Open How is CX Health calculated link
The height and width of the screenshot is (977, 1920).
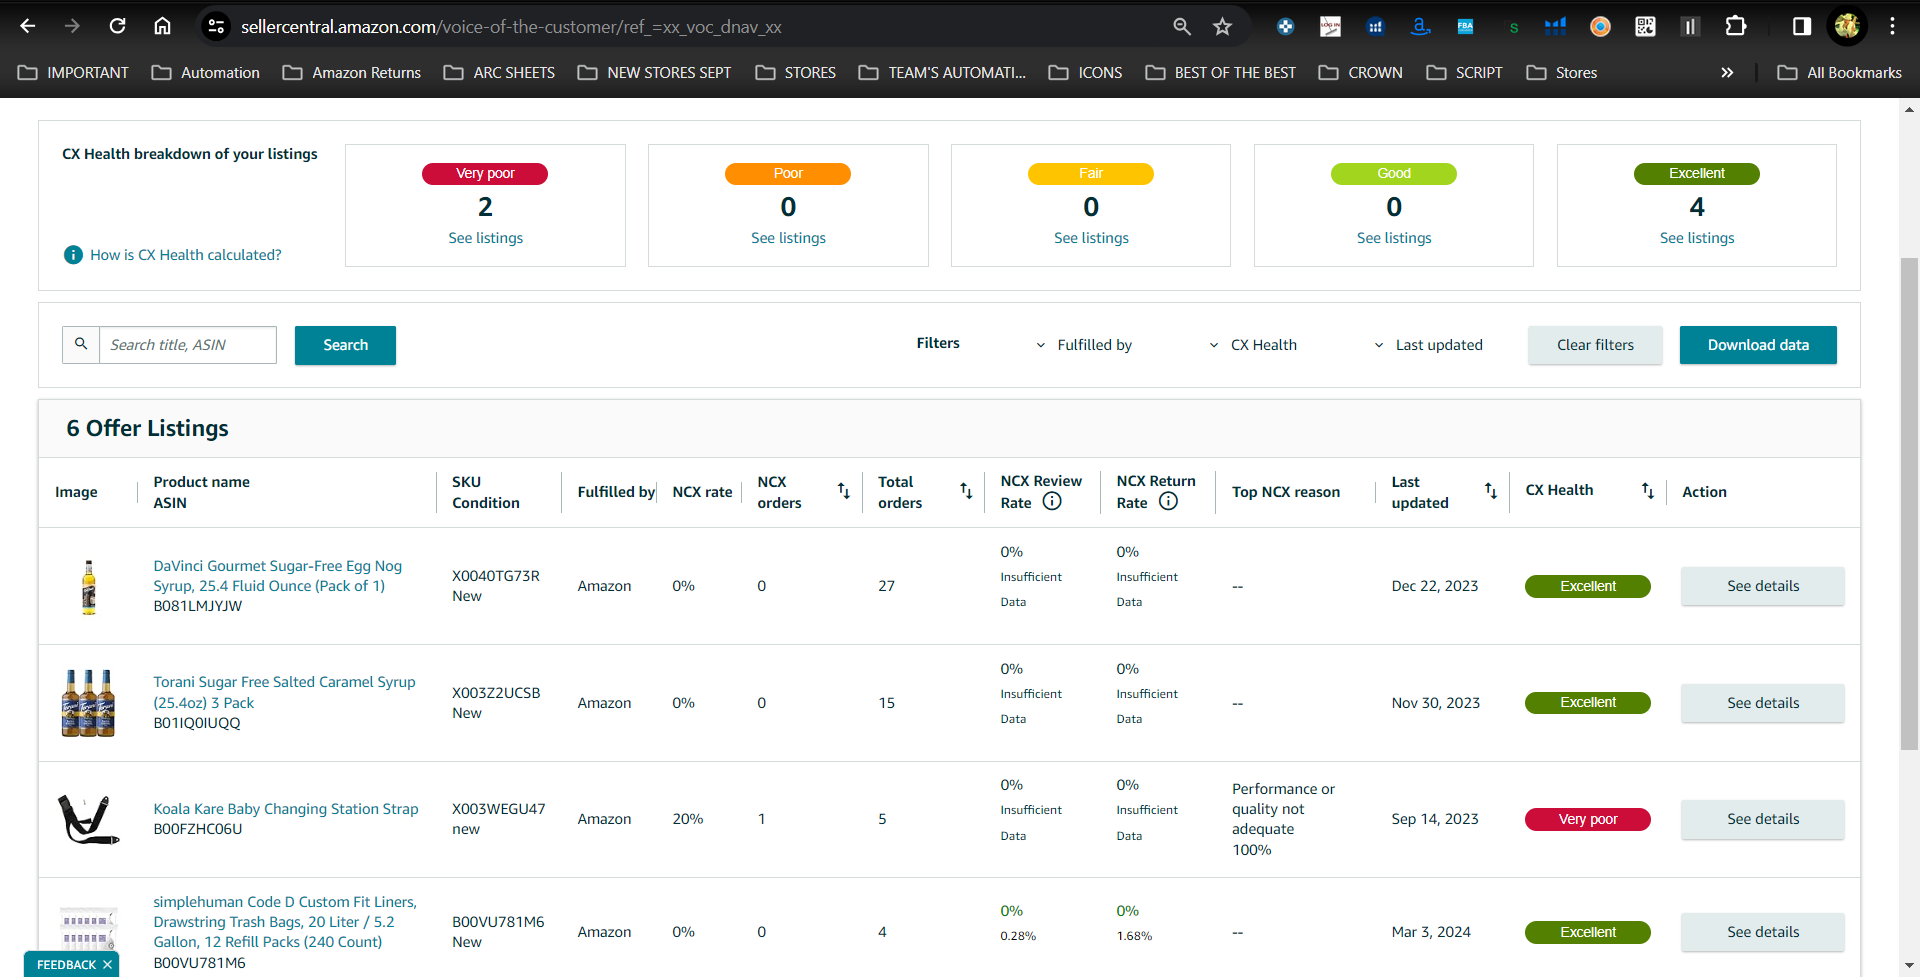pyautogui.click(x=186, y=255)
